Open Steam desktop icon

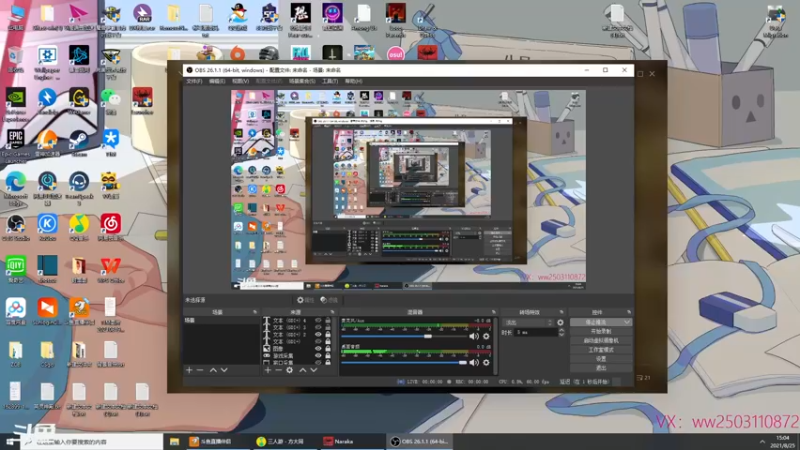click(79, 142)
